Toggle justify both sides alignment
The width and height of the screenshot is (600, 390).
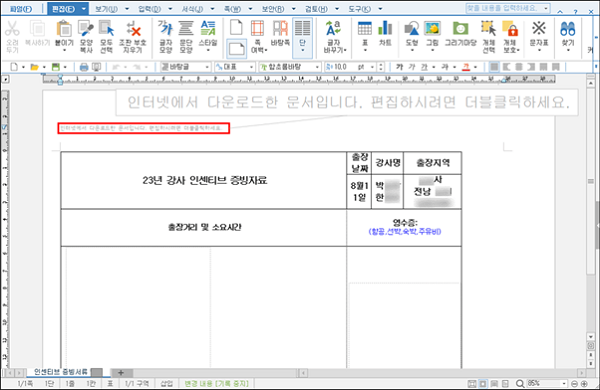(494, 67)
